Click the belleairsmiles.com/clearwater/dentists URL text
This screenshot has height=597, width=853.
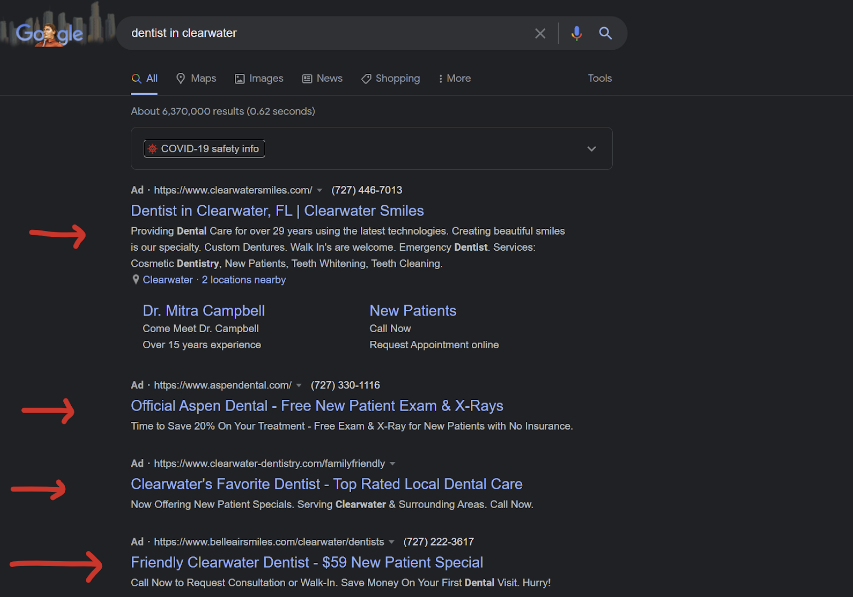coord(269,541)
